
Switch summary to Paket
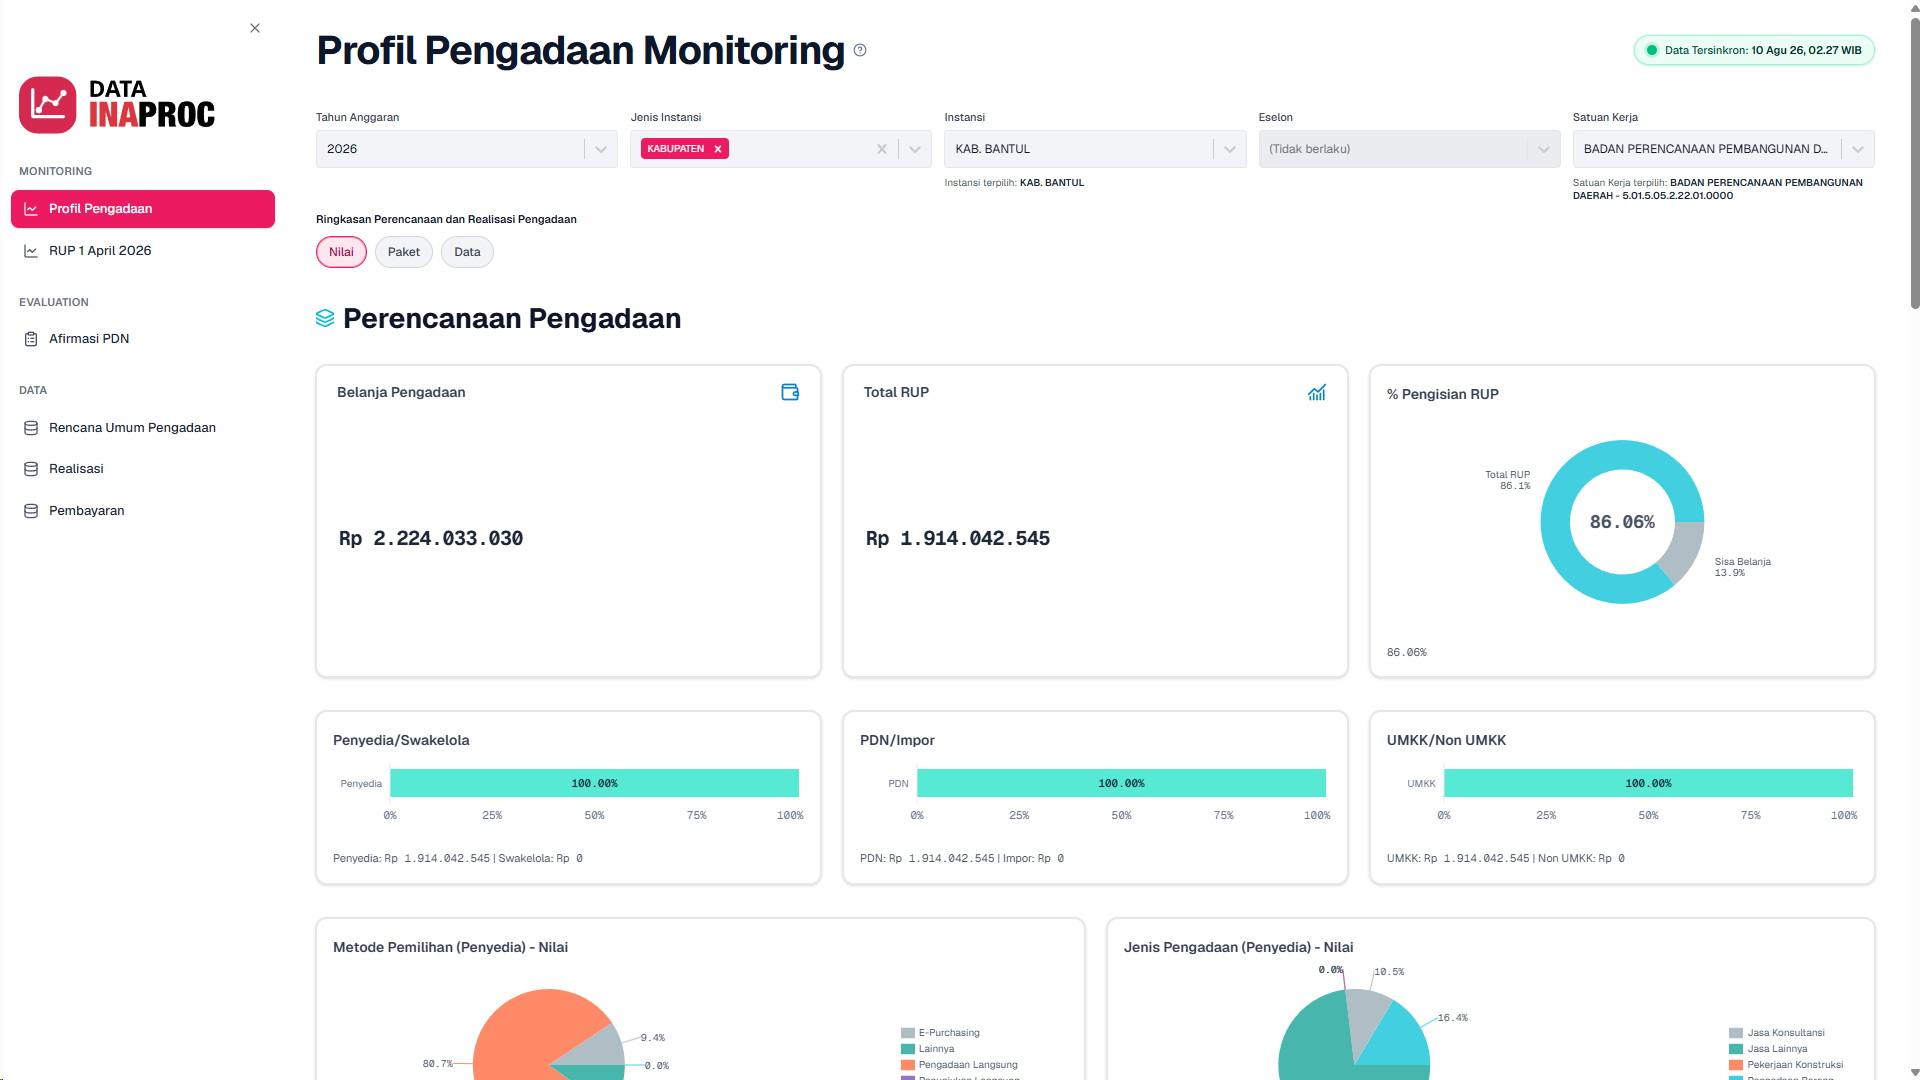pyautogui.click(x=404, y=252)
